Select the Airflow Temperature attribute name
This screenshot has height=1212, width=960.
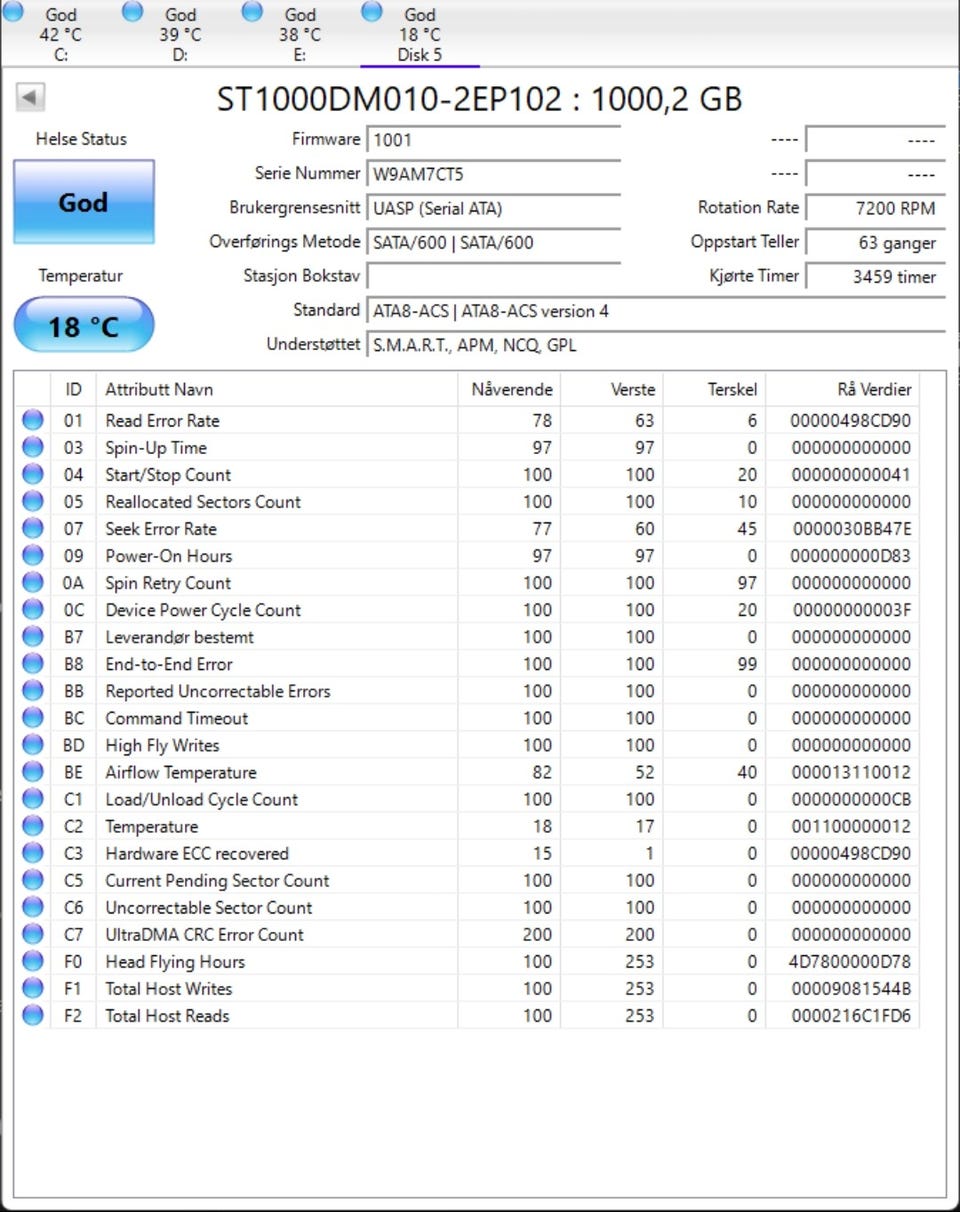coord(181,772)
